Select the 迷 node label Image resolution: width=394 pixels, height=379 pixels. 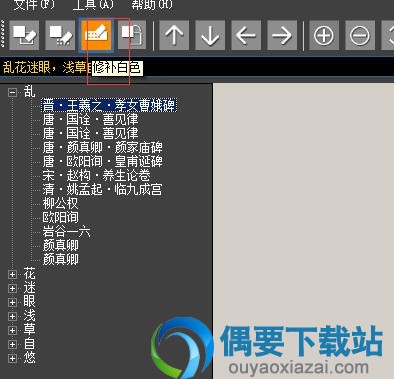pyautogui.click(x=29, y=288)
